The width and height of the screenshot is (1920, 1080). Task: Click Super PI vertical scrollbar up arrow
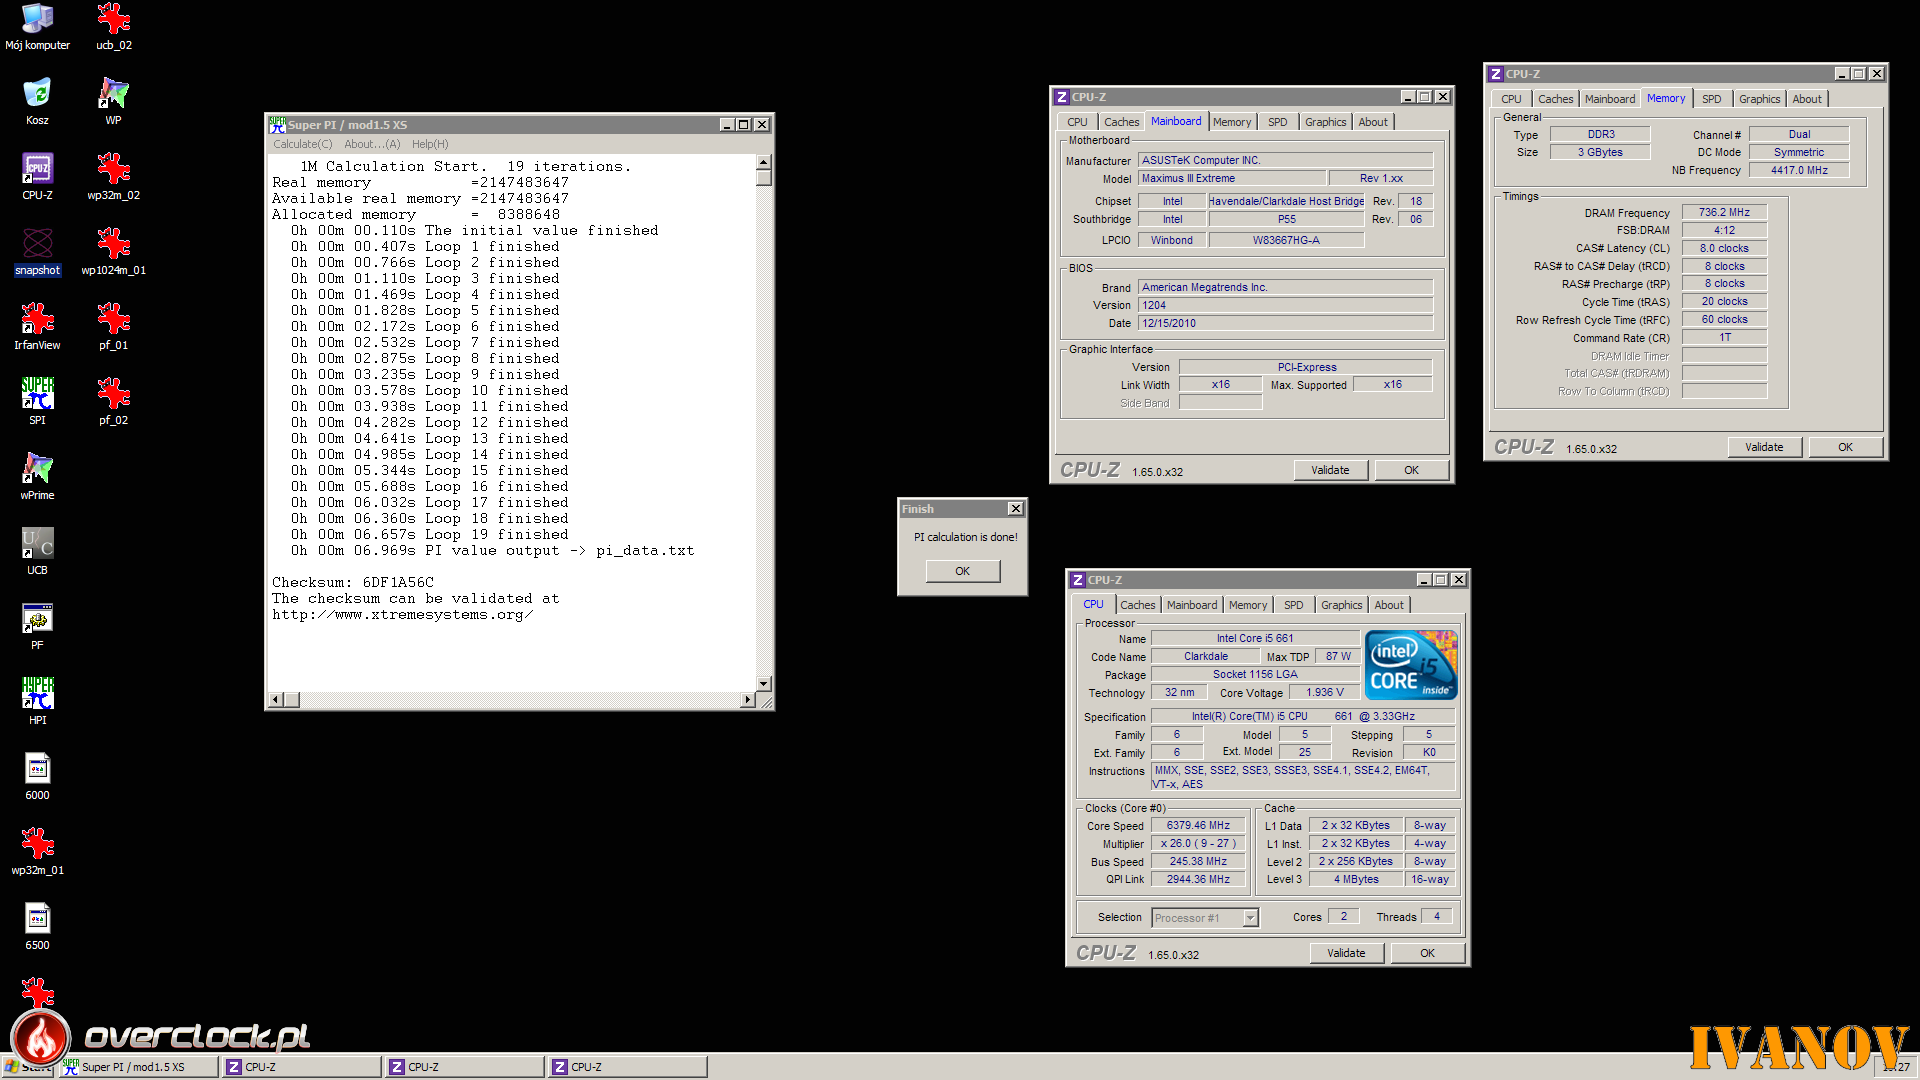point(764,162)
